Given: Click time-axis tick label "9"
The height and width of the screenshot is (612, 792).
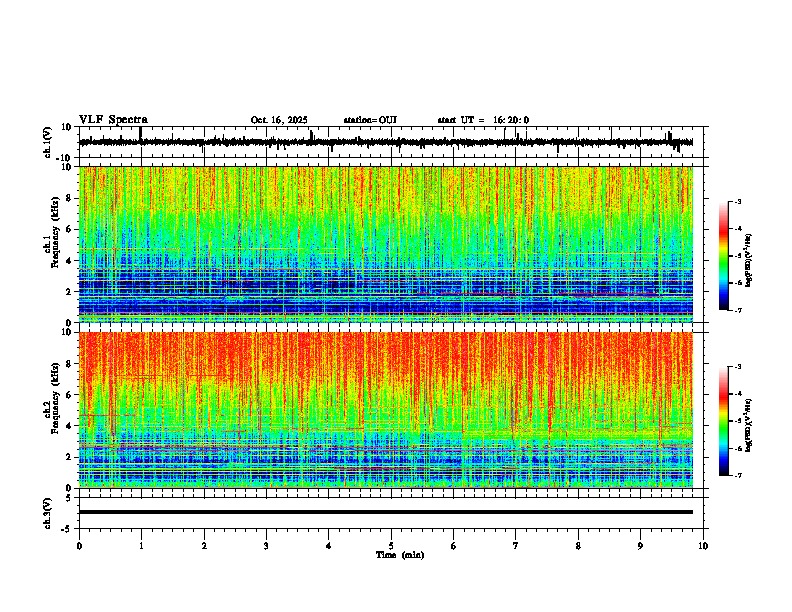Looking at the screenshot, I should [x=640, y=546].
